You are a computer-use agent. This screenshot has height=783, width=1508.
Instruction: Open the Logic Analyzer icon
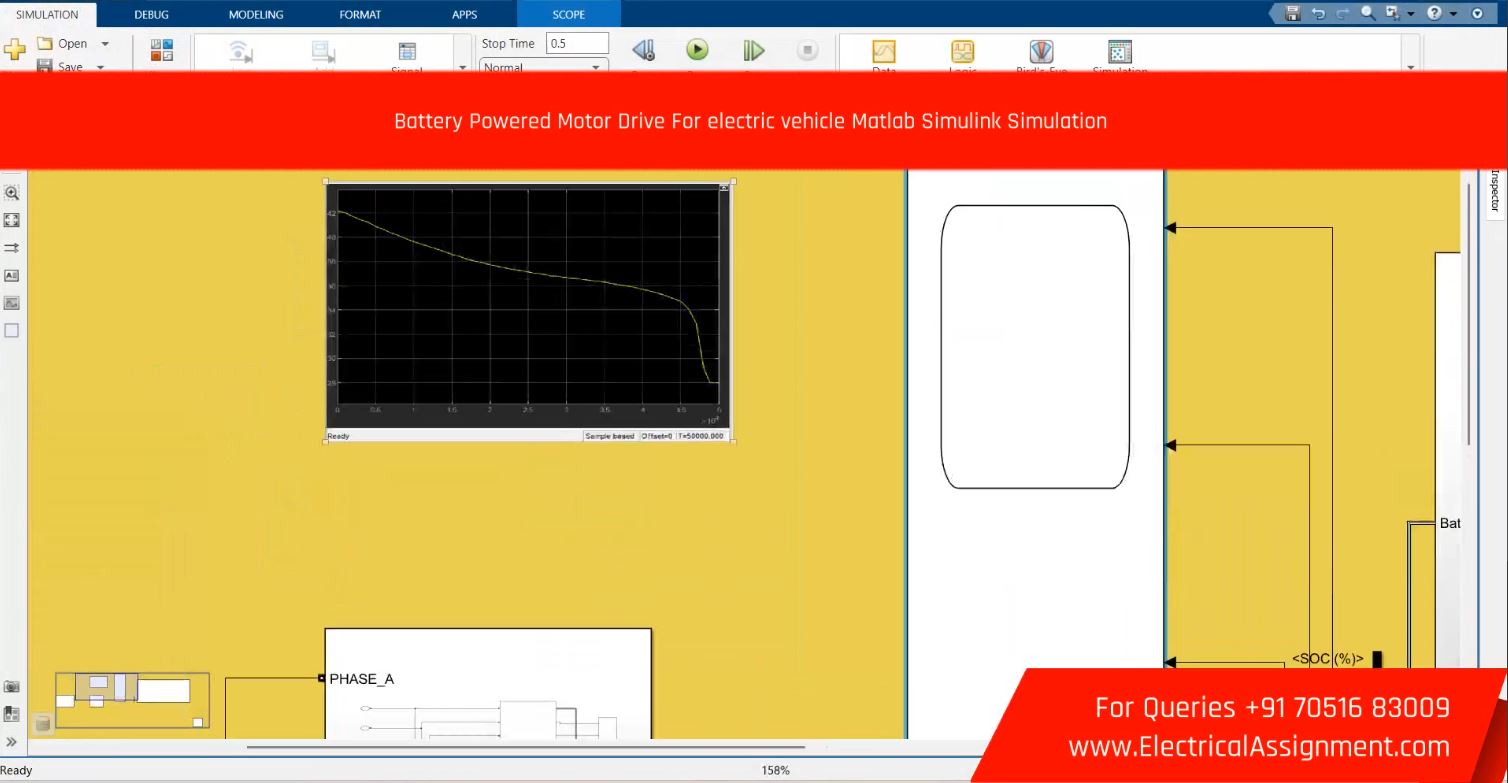tap(962, 52)
